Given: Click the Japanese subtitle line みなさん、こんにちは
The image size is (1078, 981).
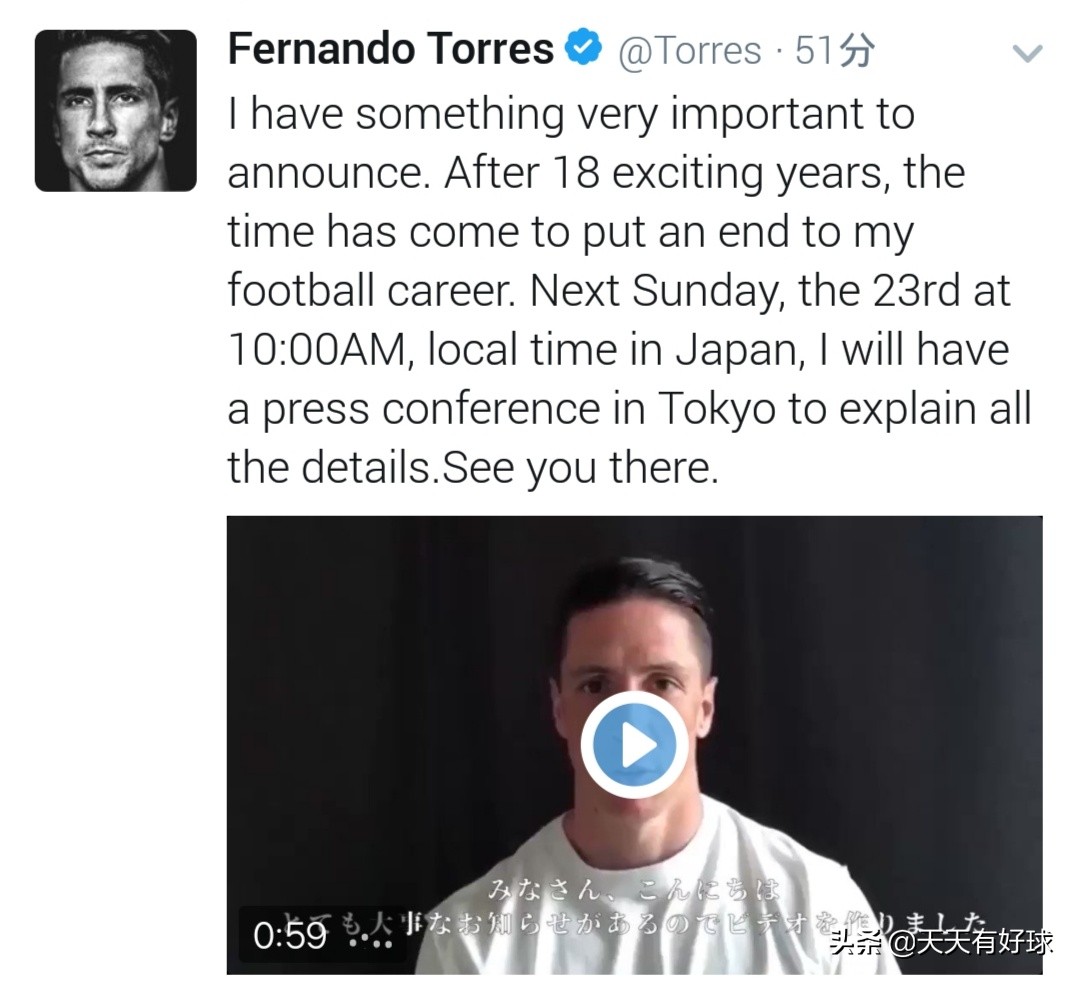Looking at the screenshot, I should pyautogui.click(x=634, y=888).
